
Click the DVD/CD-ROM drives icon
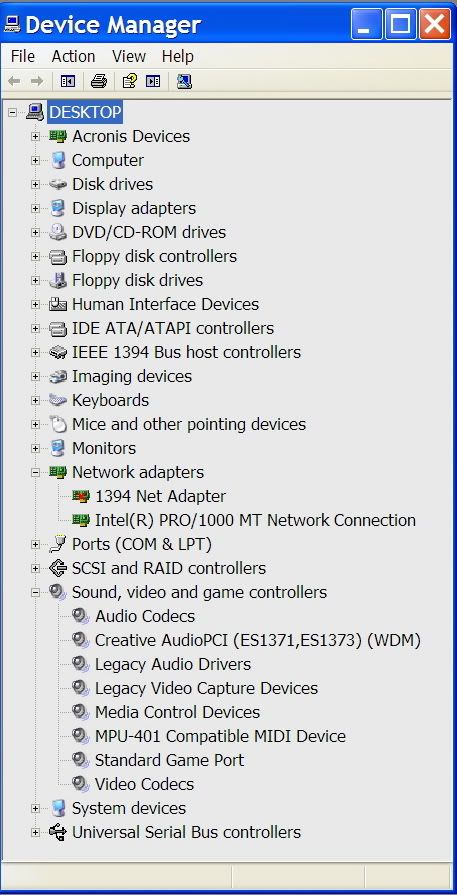pyautogui.click(x=58, y=232)
